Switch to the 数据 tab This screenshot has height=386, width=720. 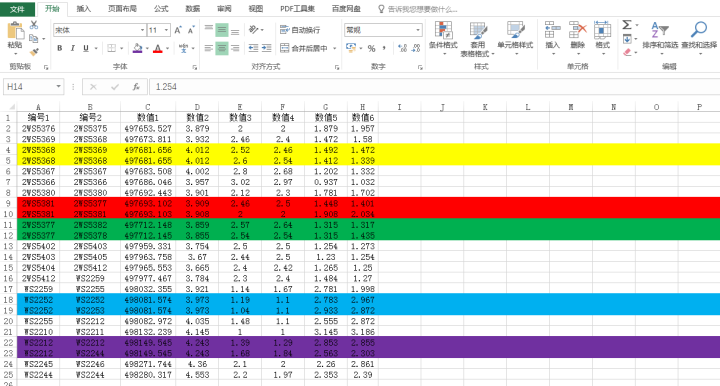pos(192,9)
